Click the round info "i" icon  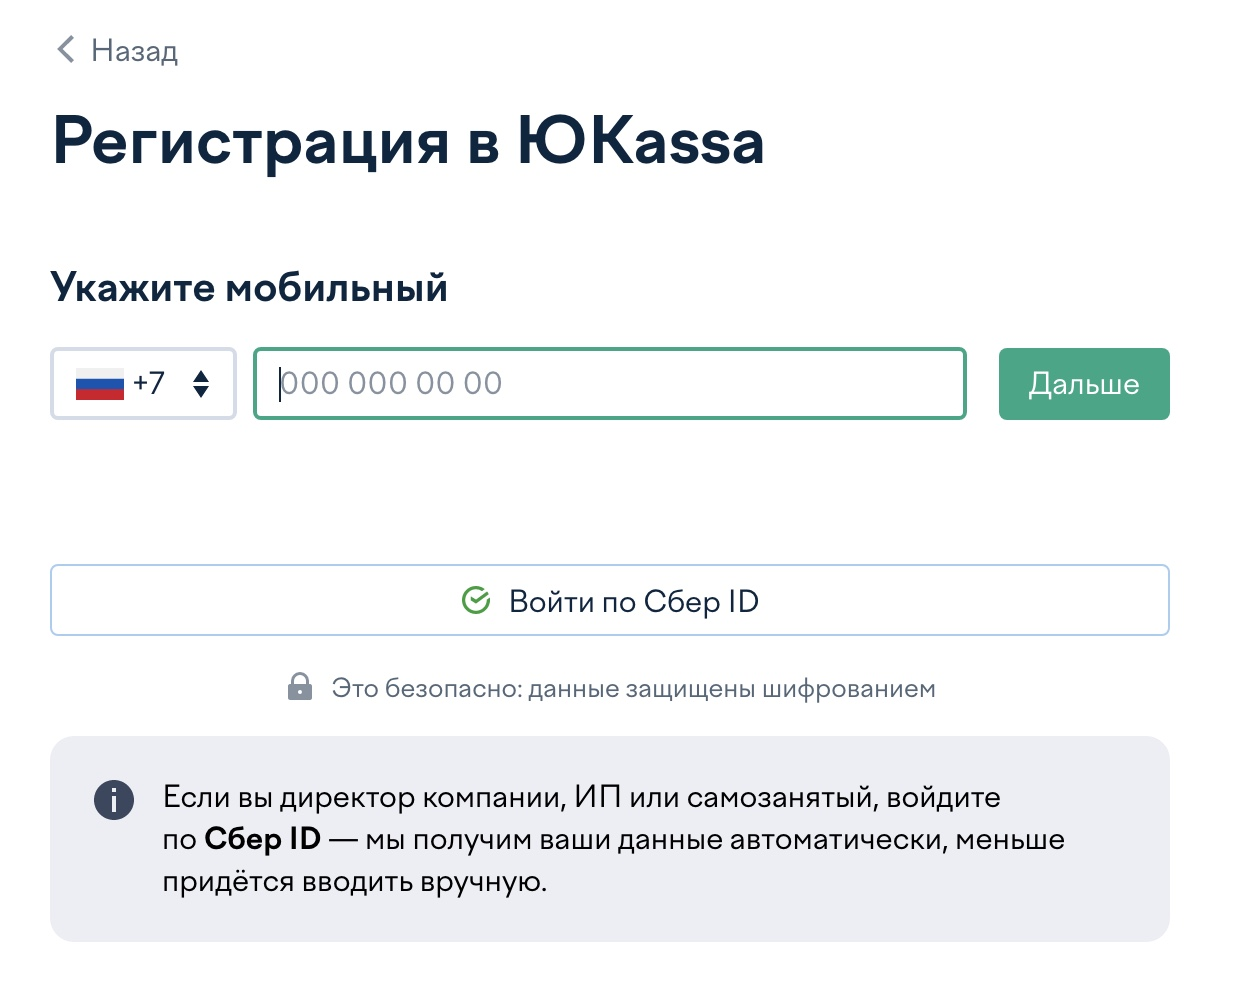pos(114,800)
